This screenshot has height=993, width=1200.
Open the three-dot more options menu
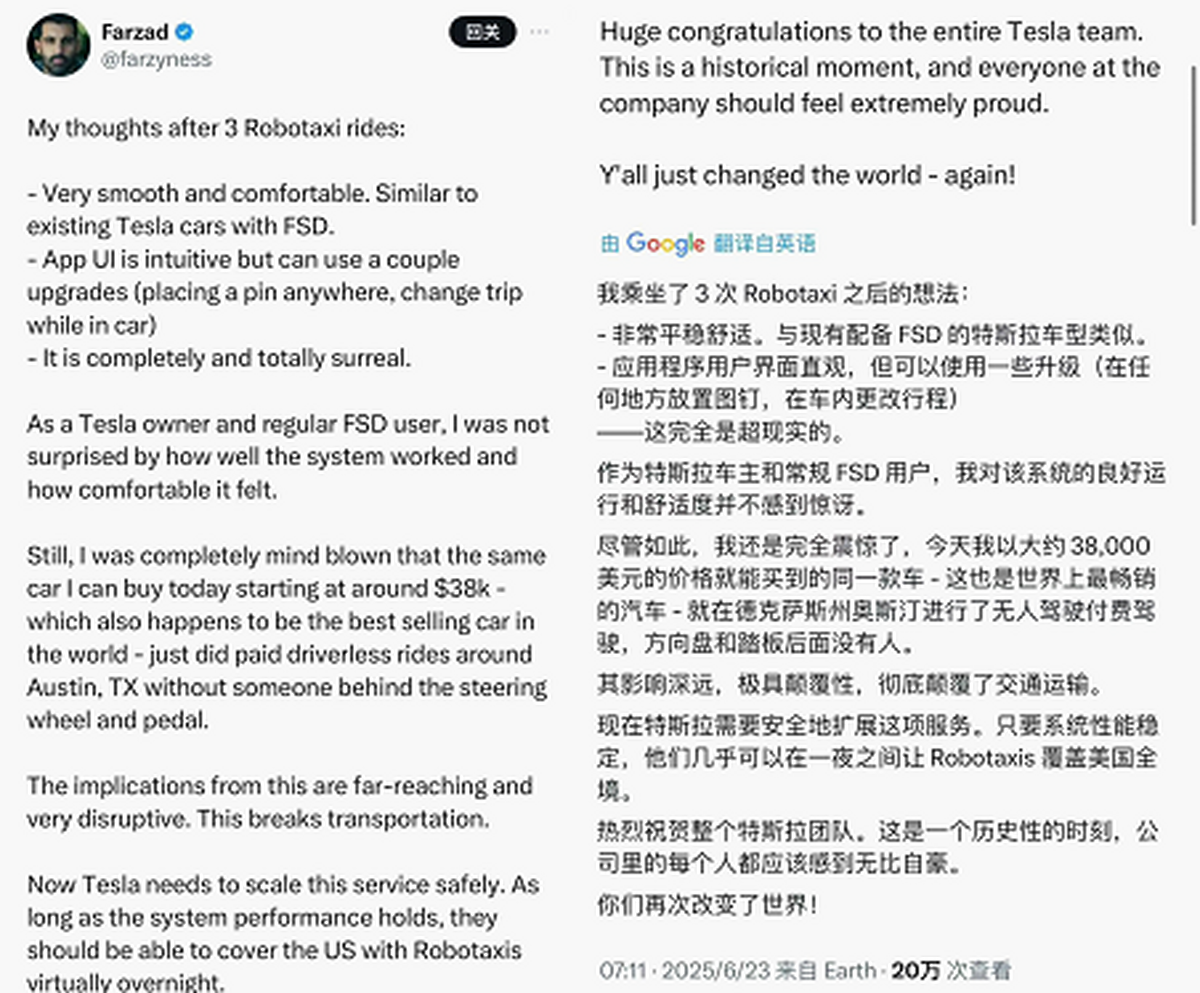(x=539, y=32)
